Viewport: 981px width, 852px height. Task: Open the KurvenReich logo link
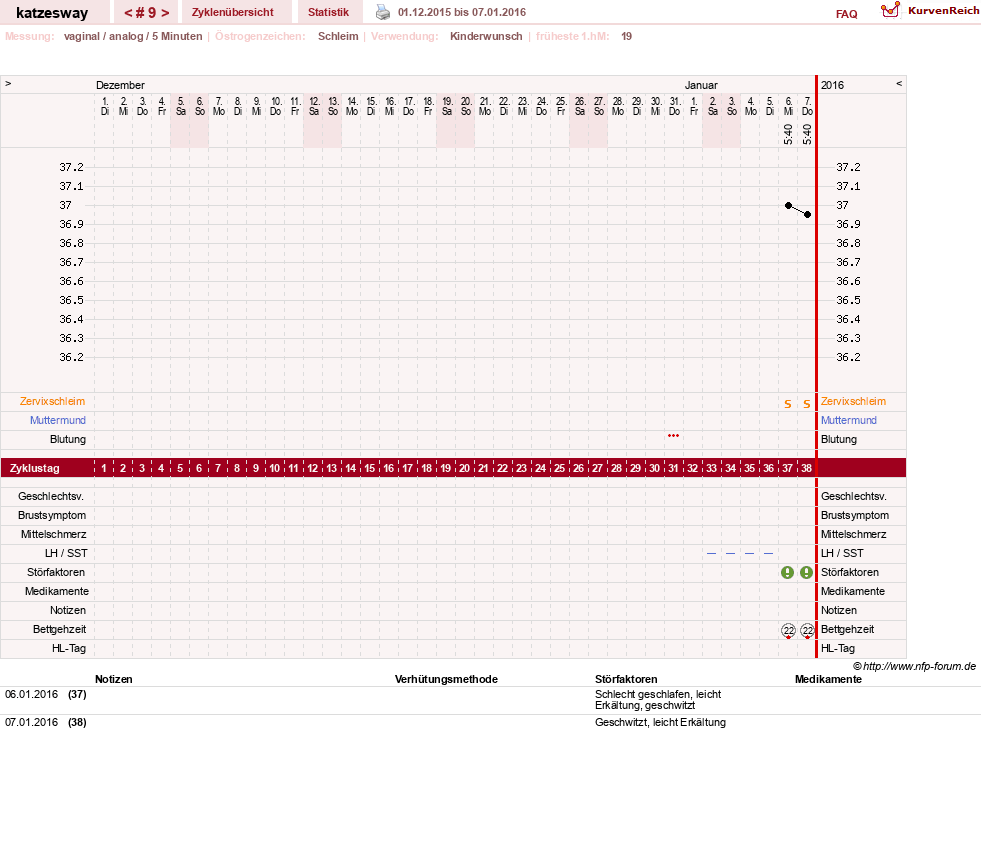[x=930, y=11]
